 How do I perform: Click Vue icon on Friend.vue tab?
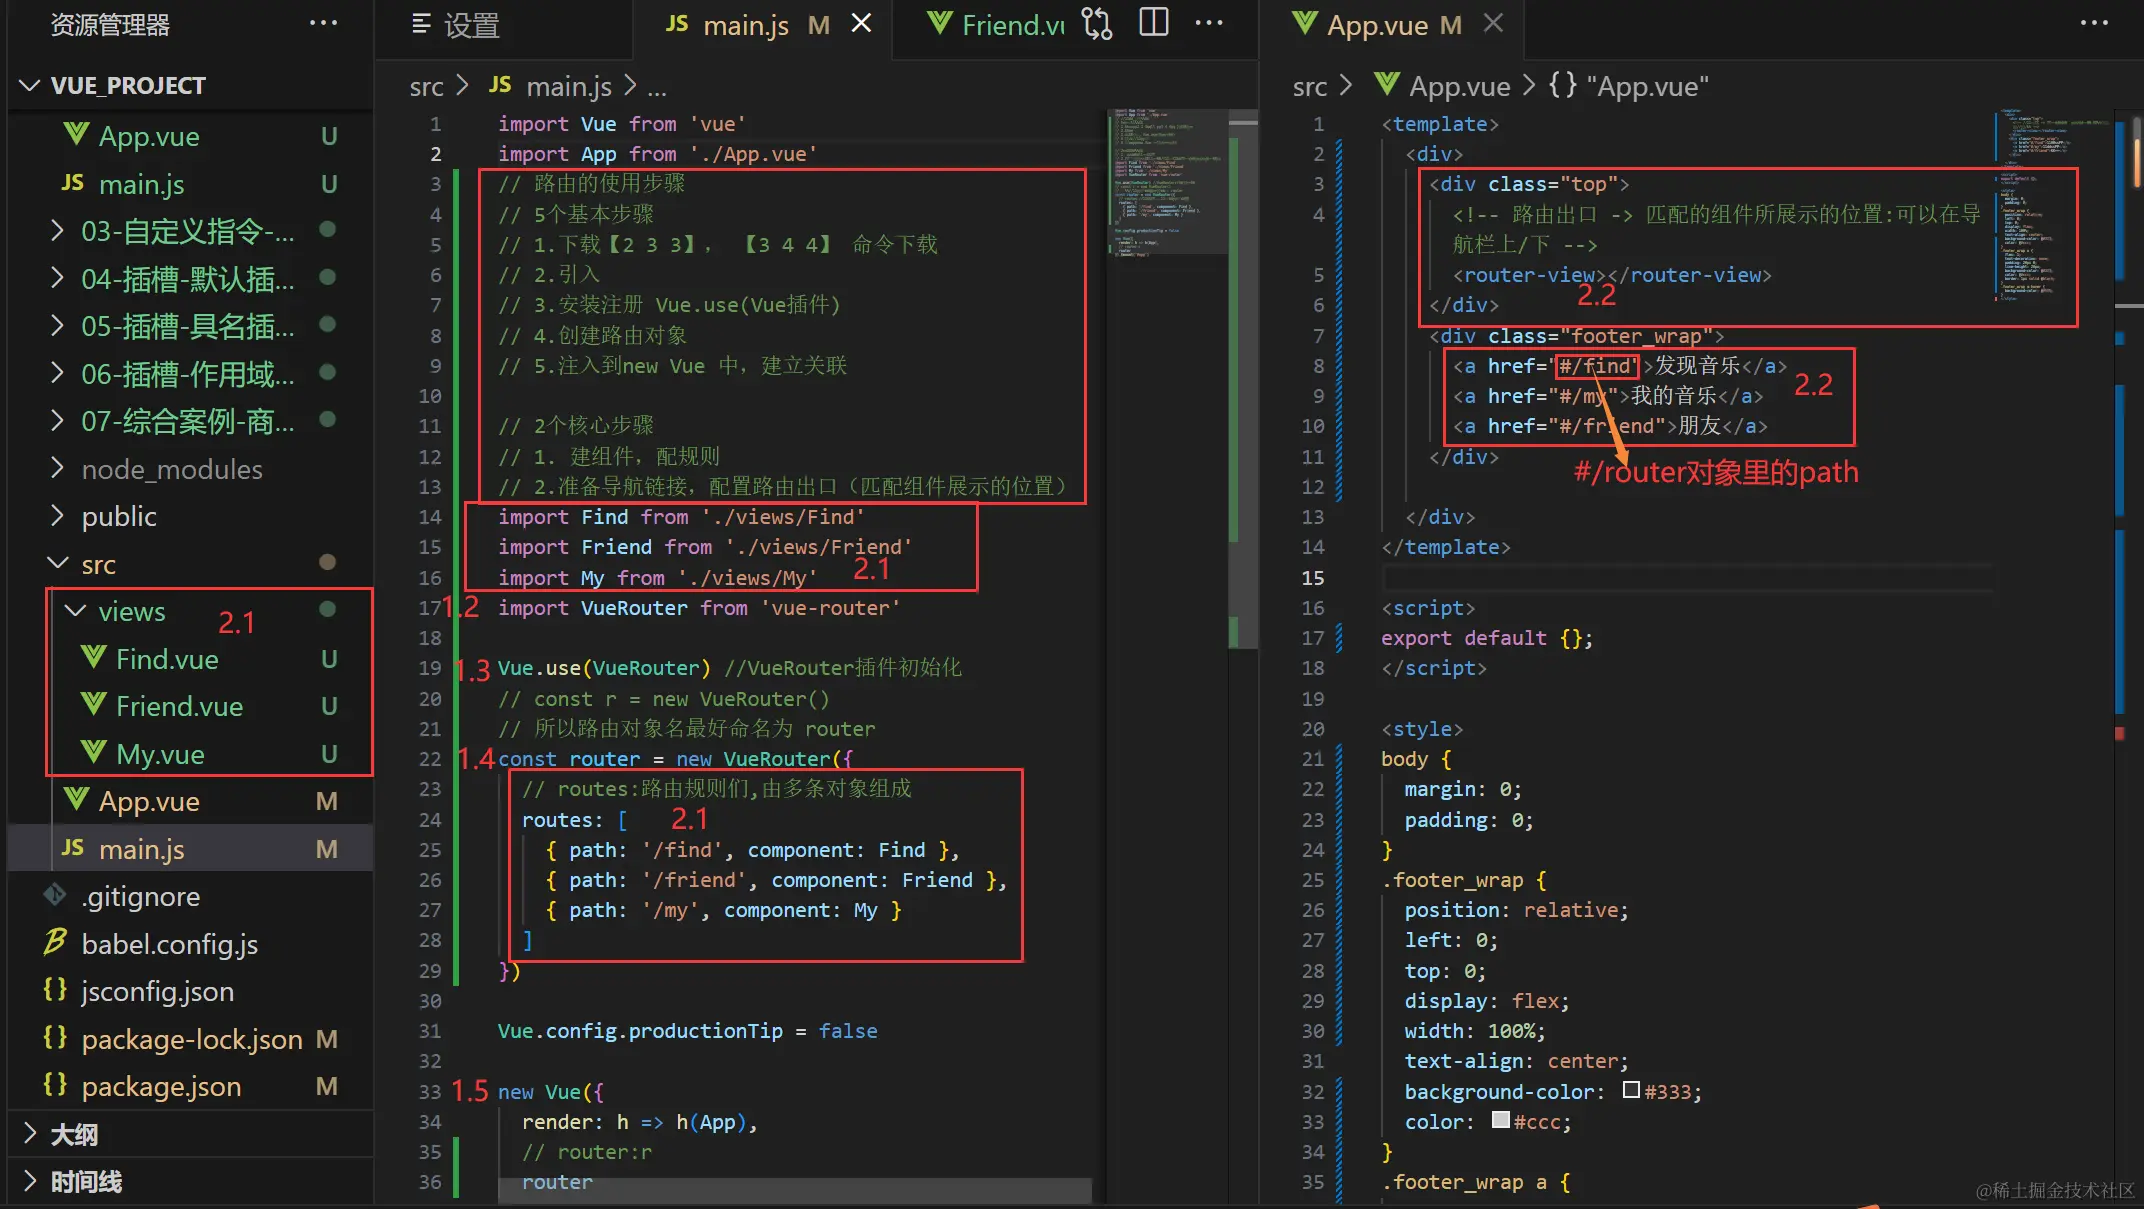click(x=939, y=23)
